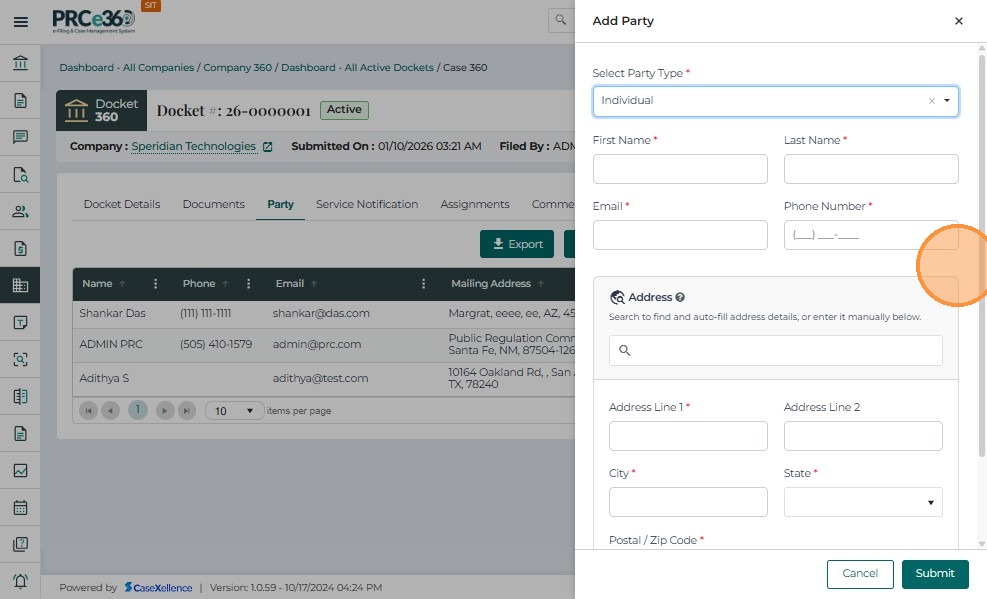Click the Submit button
The height and width of the screenshot is (599, 987).
[935, 573]
